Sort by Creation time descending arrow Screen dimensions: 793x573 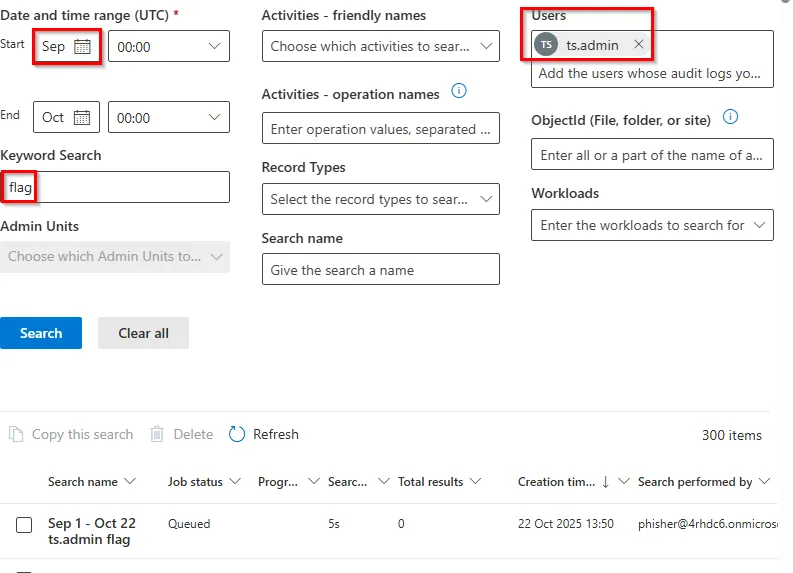(x=605, y=482)
